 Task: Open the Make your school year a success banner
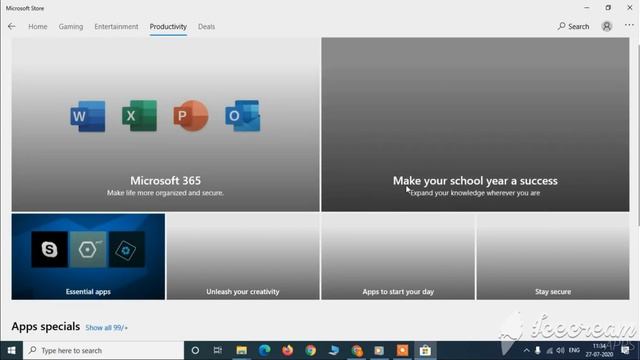click(475, 124)
